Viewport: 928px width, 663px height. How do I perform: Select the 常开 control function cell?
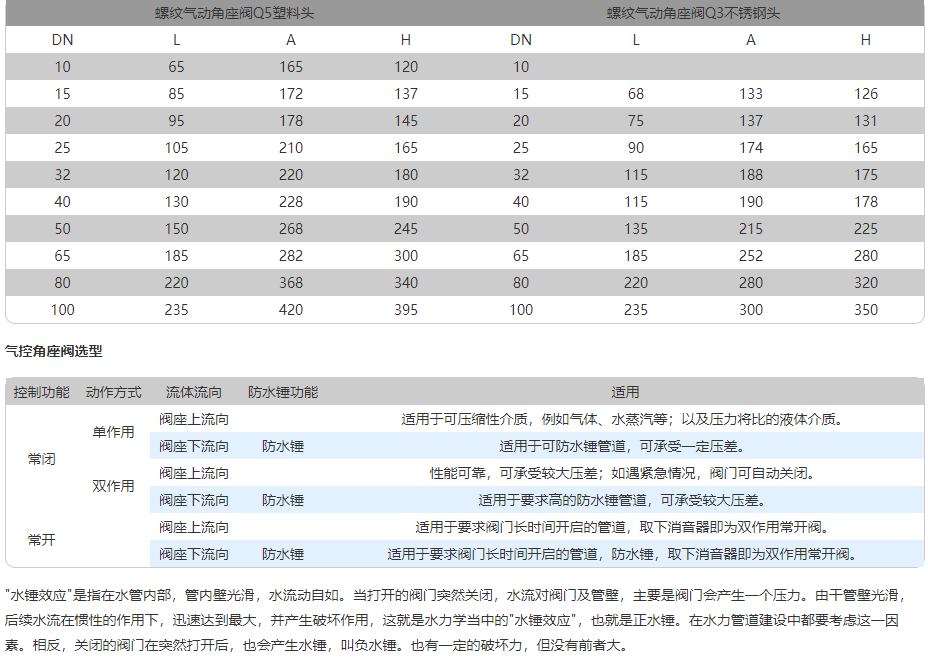(41, 540)
